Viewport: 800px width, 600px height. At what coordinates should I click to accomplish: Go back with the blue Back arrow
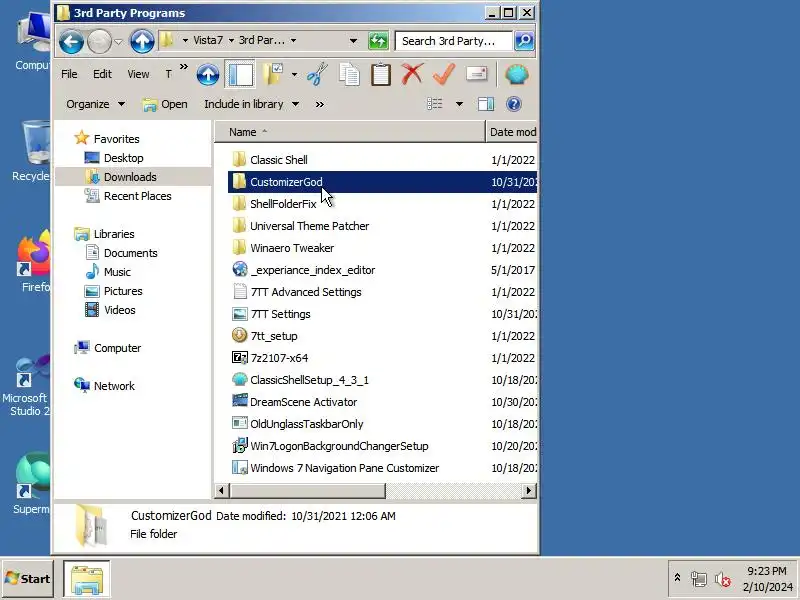(x=71, y=41)
